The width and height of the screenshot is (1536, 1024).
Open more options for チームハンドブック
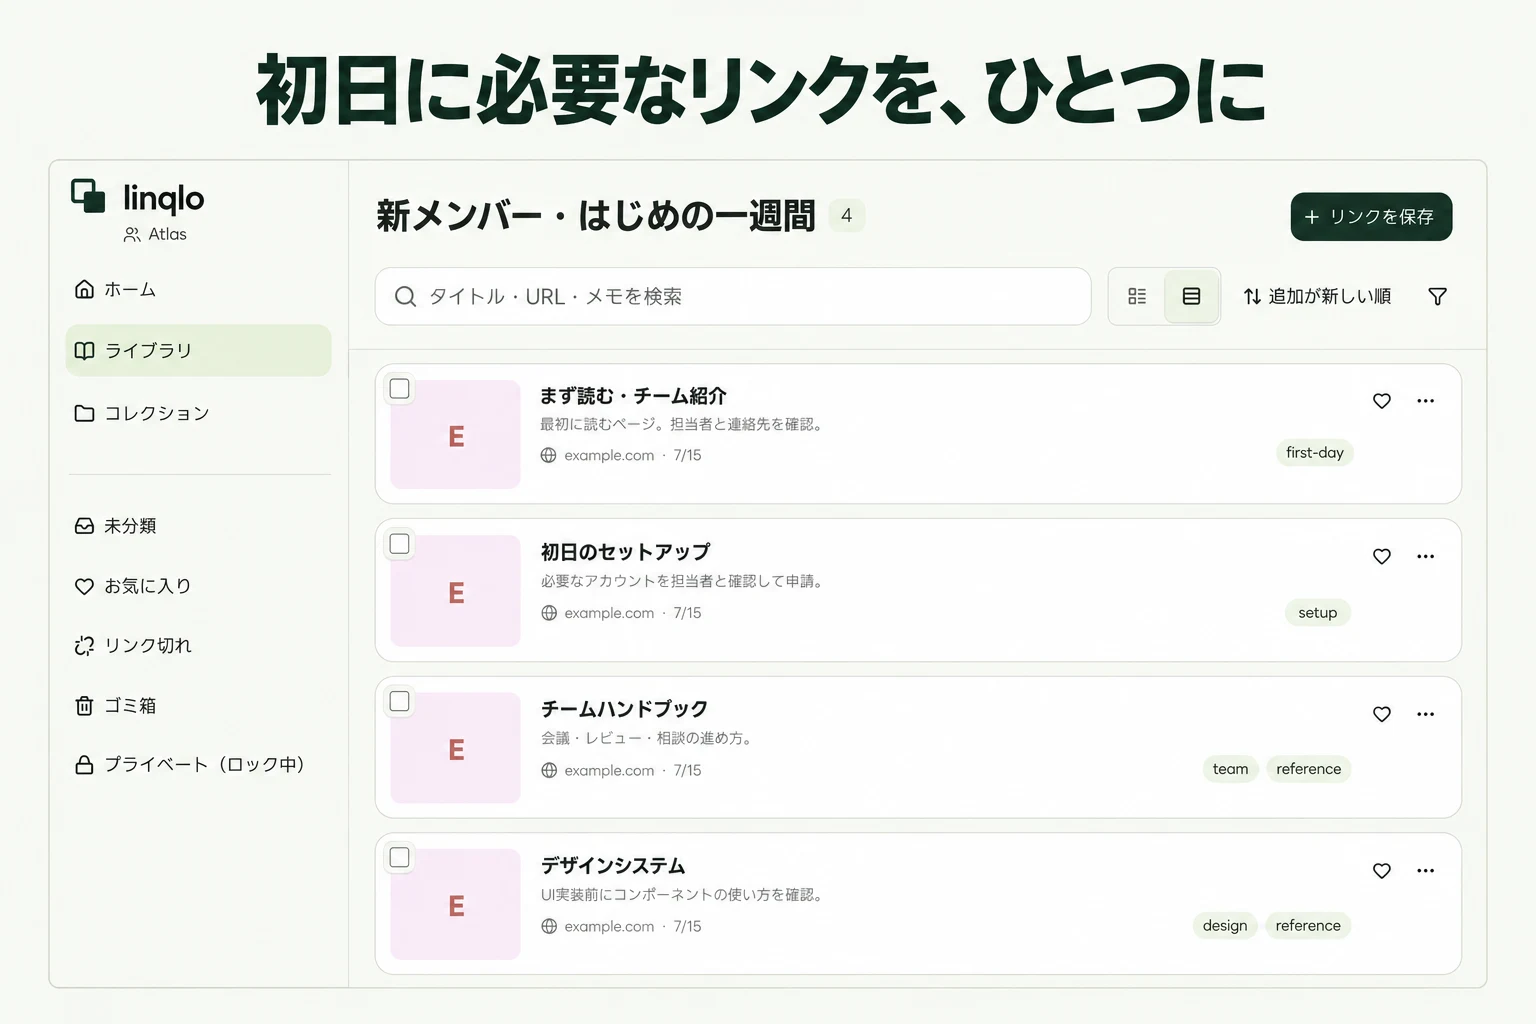pyautogui.click(x=1426, y=714)
